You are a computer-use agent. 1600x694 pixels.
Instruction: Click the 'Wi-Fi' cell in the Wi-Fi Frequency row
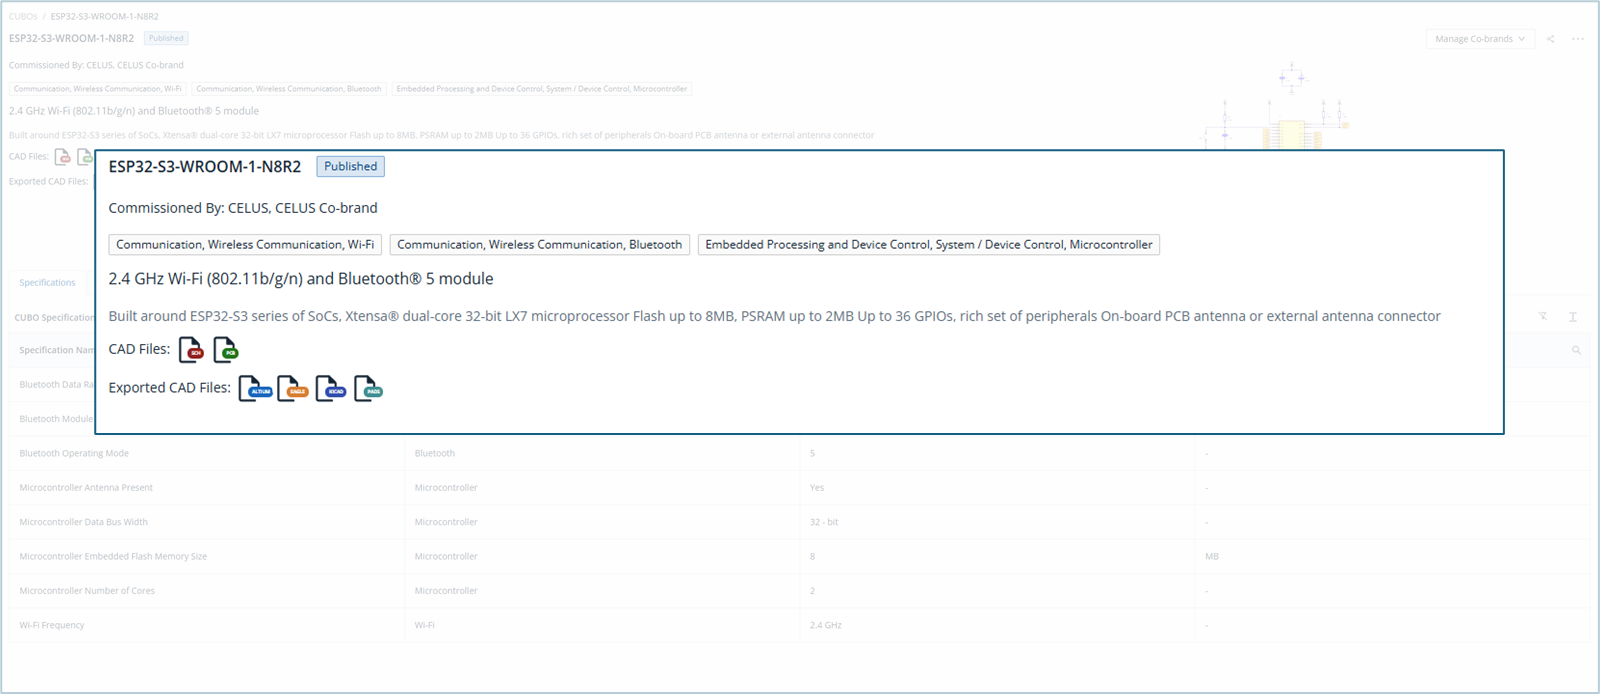click(x=425, y=626)
